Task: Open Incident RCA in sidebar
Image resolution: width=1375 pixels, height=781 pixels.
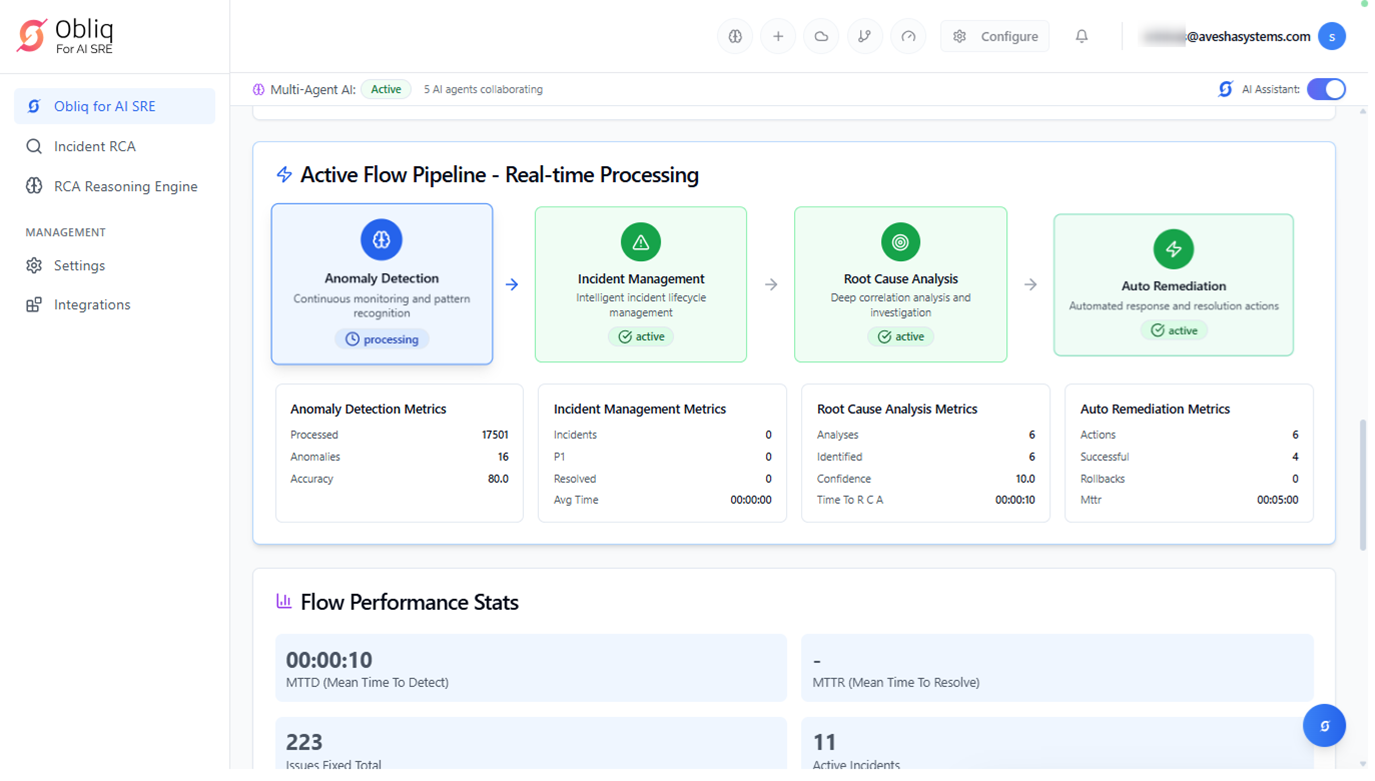Action: pos(94,146)
